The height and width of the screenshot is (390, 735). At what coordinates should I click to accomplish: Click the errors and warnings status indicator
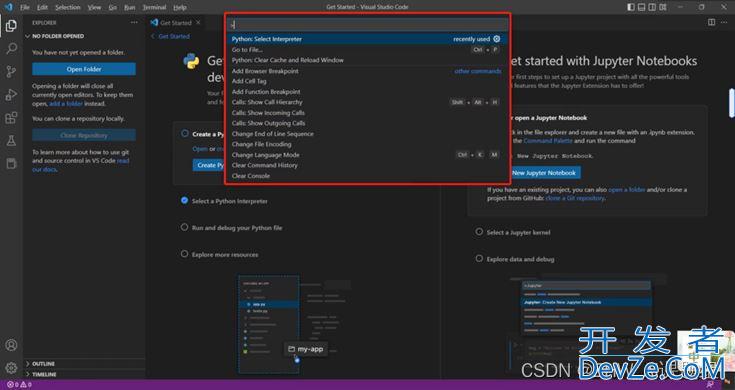point(19,385)
